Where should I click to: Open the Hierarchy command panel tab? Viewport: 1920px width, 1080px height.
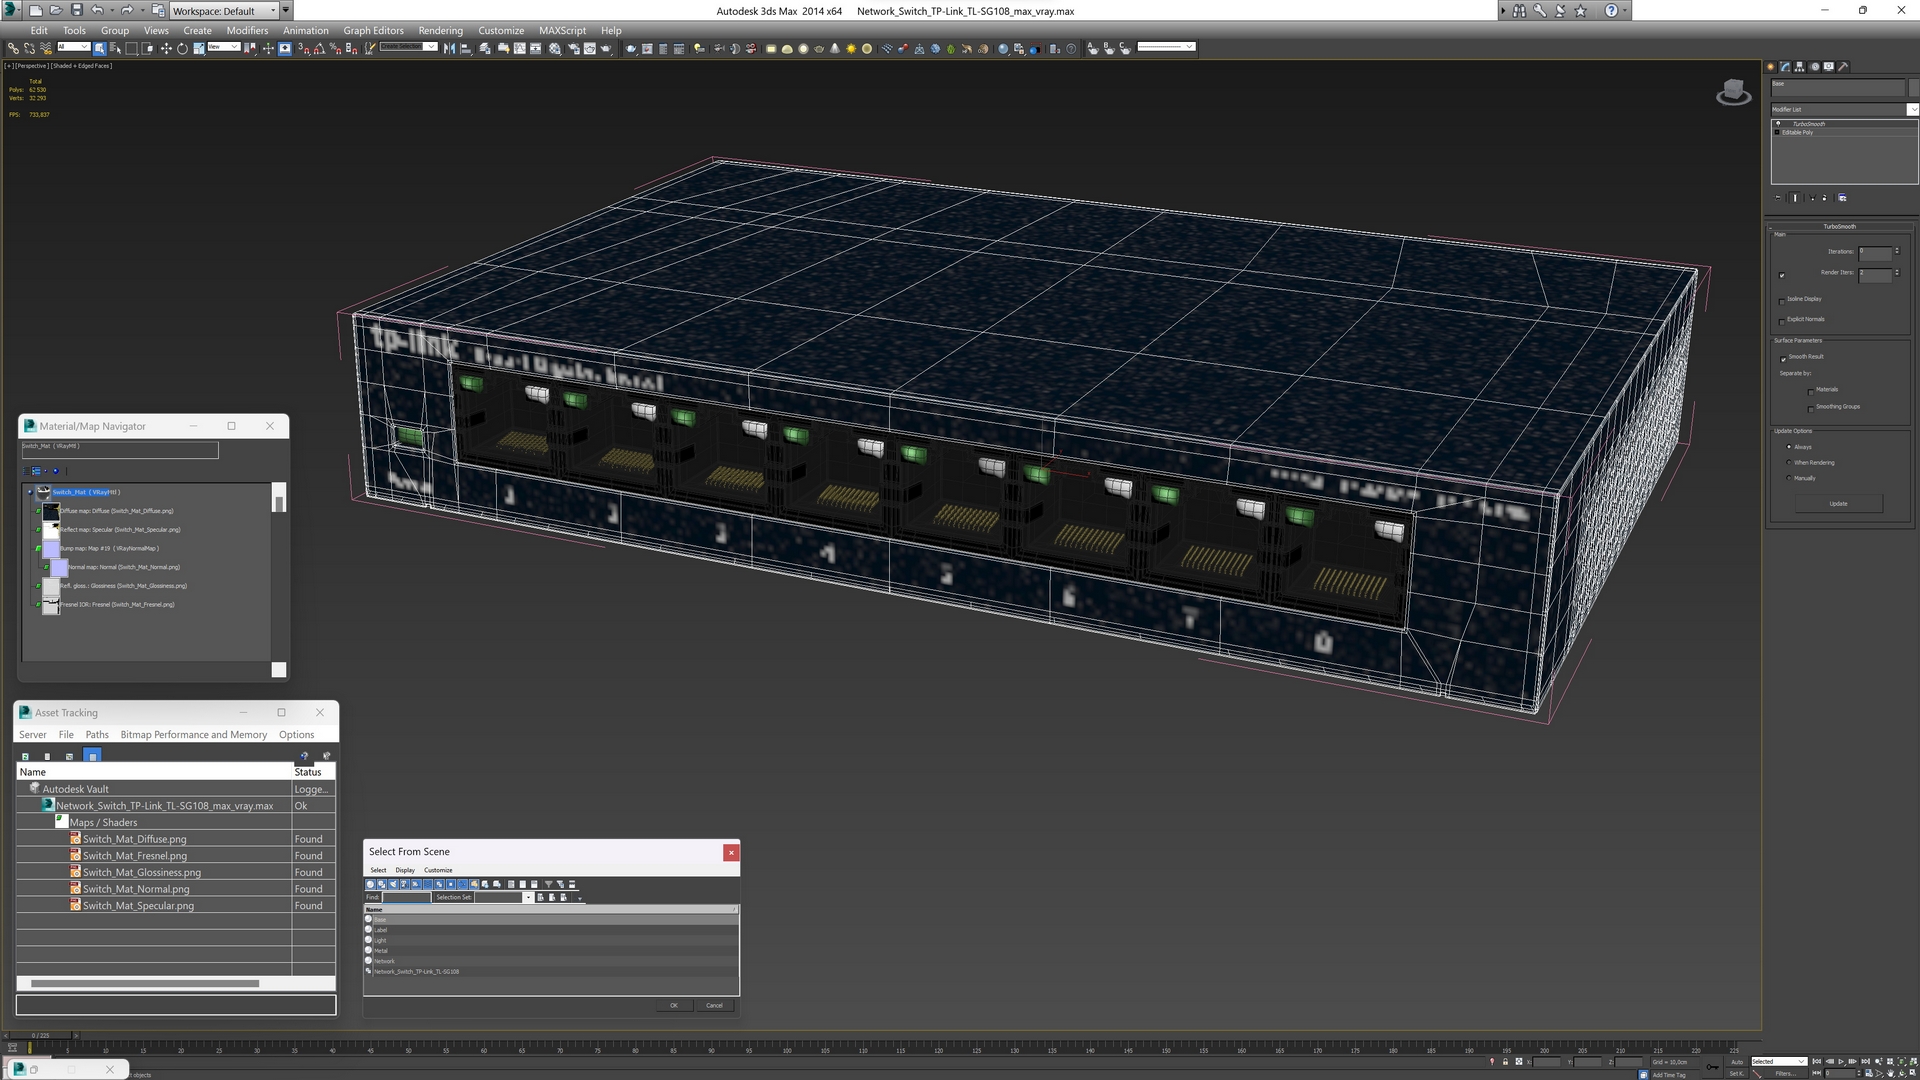coord(1800,67)
